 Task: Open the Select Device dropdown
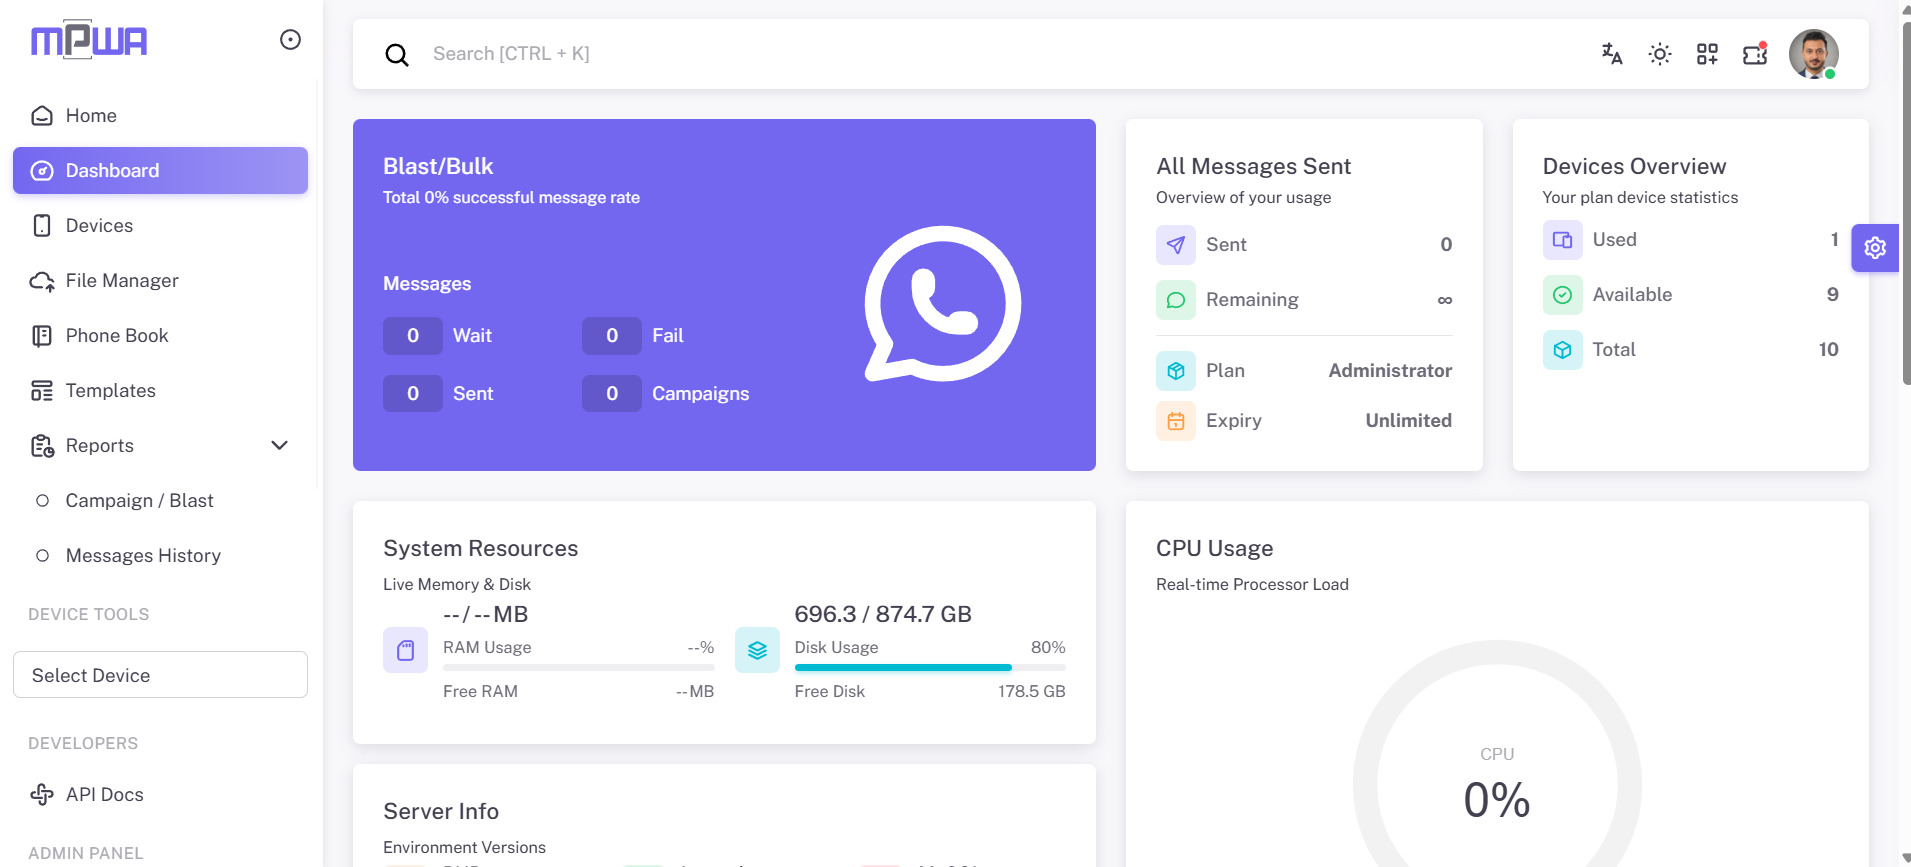[x=160, y=675]
